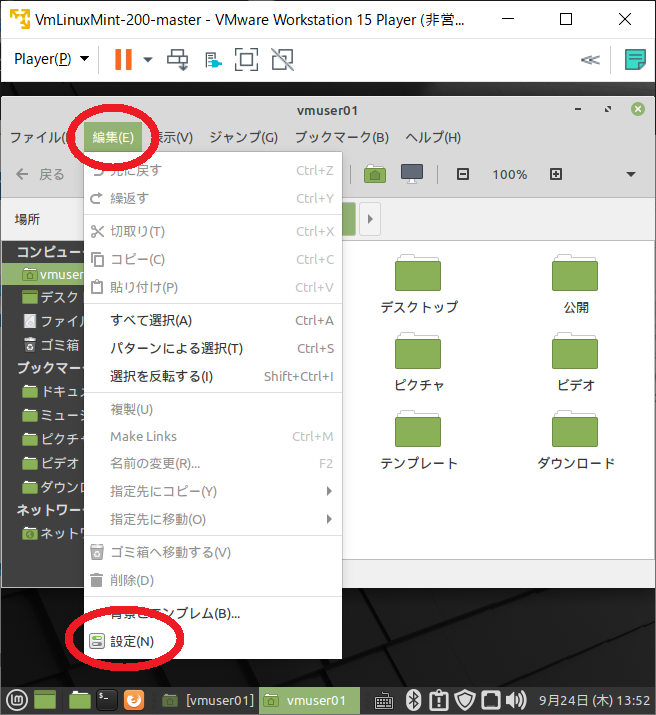Select 名前の変更(R)... menu entry
The width and height of the screenshot is (656, 715).
213,464
